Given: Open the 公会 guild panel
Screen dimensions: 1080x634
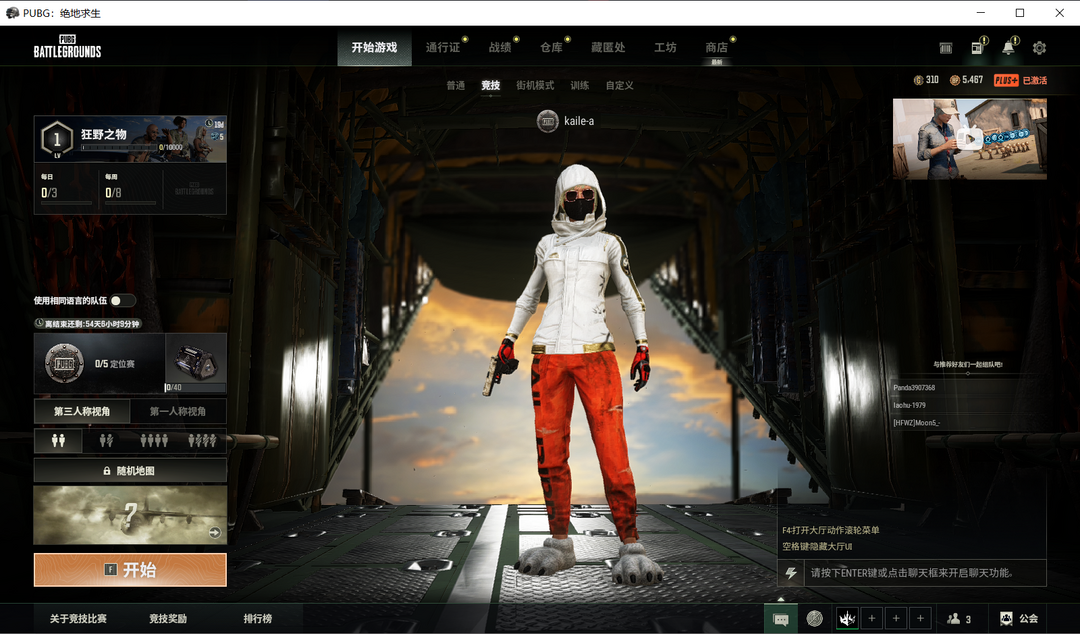Looking at the screenshot, I should (1019, 619).
